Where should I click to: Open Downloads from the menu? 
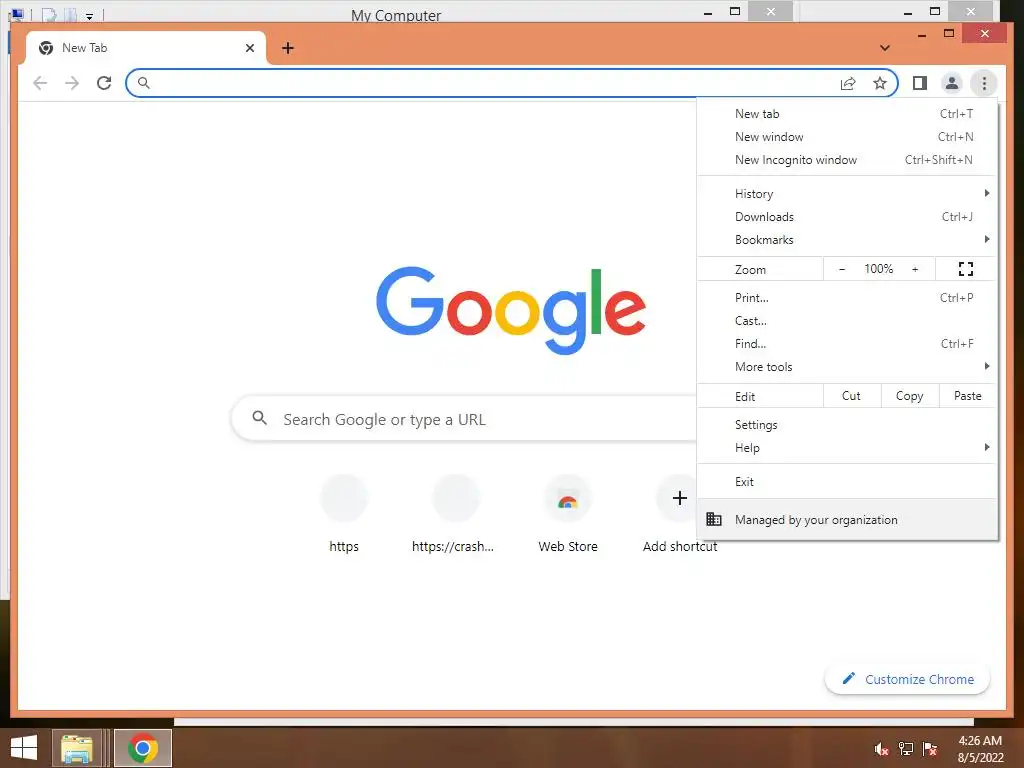[847, 217]
